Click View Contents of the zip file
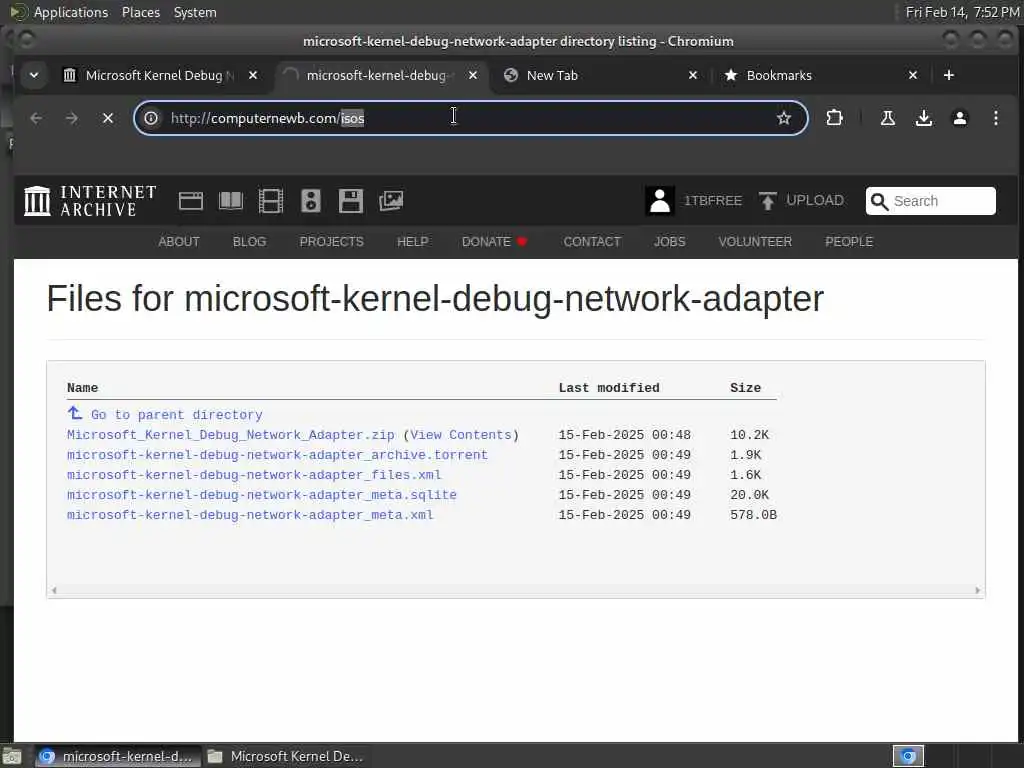The height and width of the screenshot is (768, 1024). [461, 435]
